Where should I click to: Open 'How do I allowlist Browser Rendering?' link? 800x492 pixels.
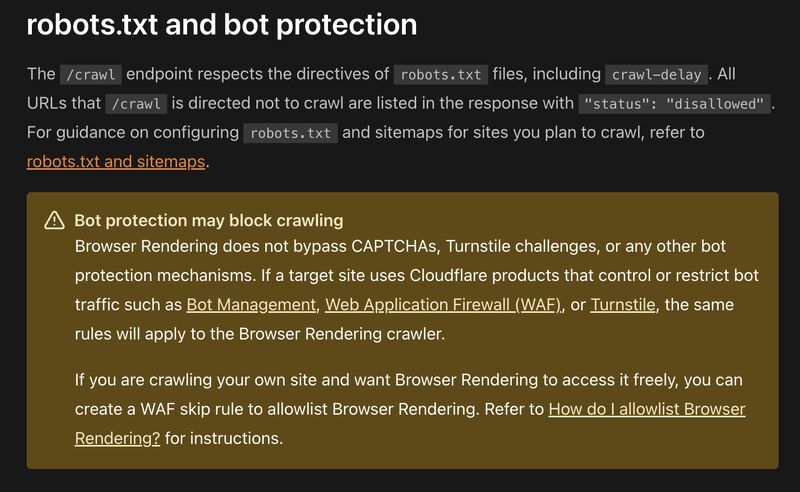(x=647, y=409)
